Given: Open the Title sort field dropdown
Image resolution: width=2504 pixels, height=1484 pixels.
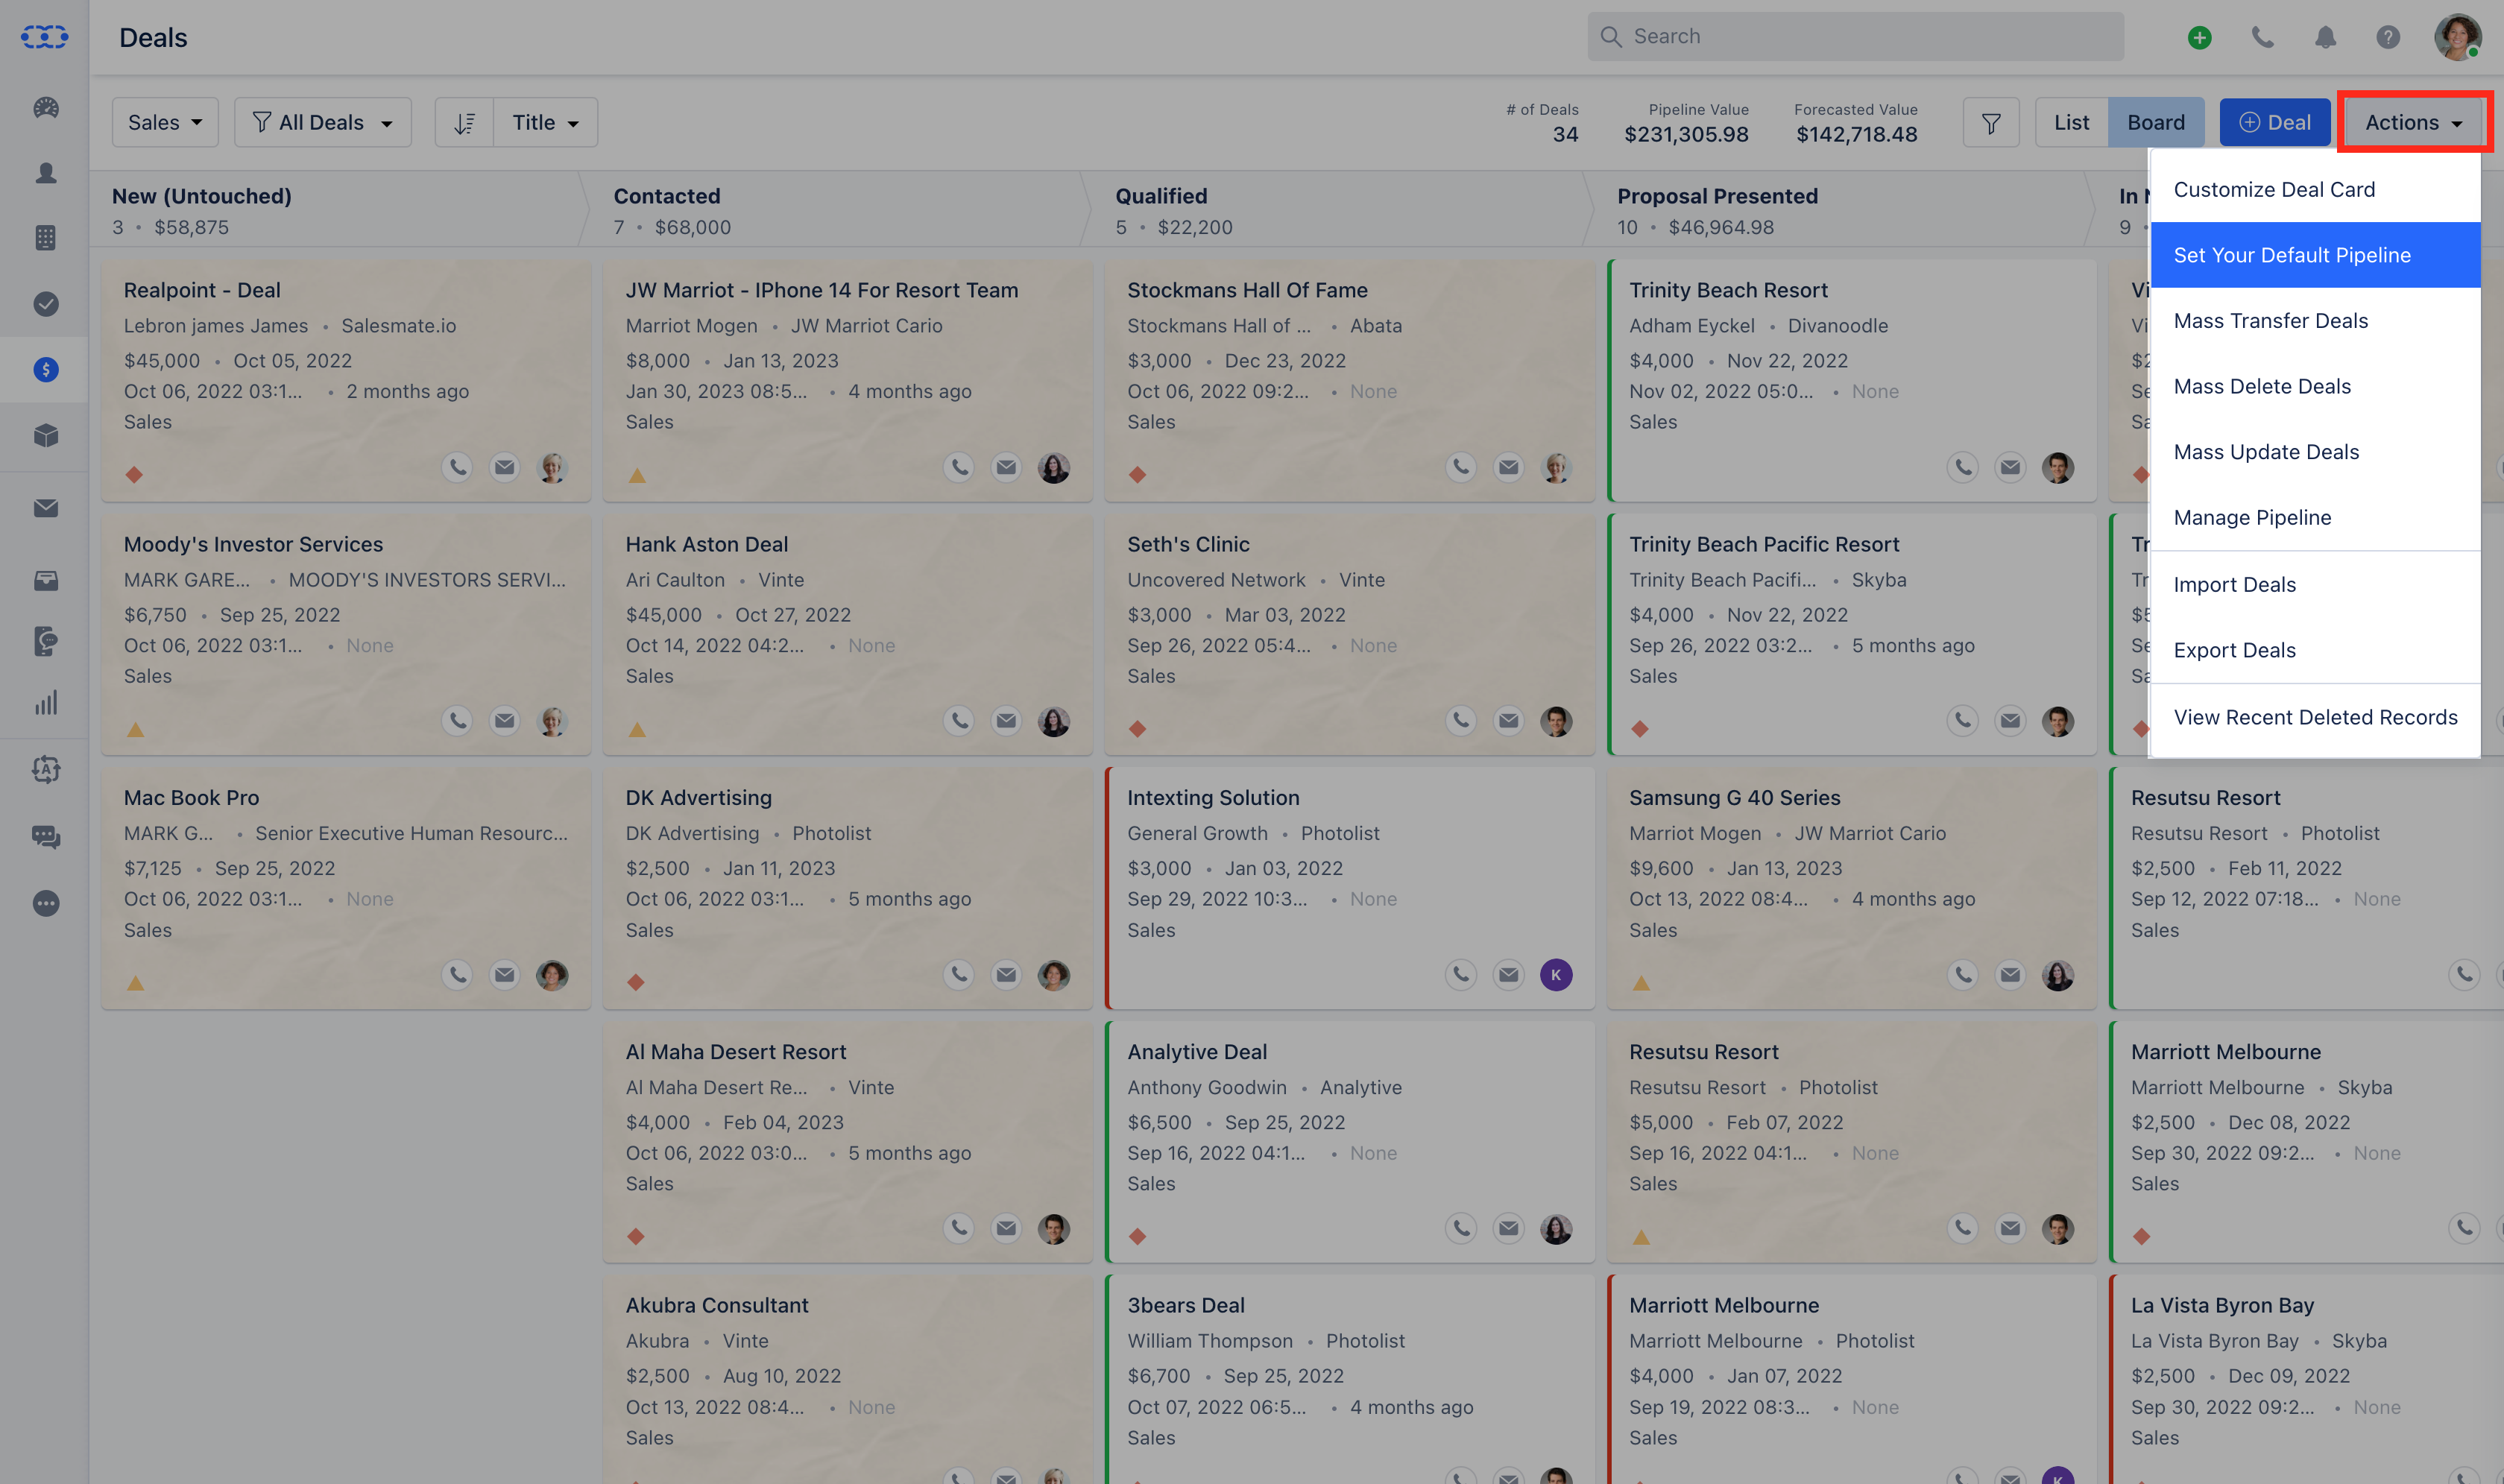Looking at the screenshot, I should click(x=546, y=122).
